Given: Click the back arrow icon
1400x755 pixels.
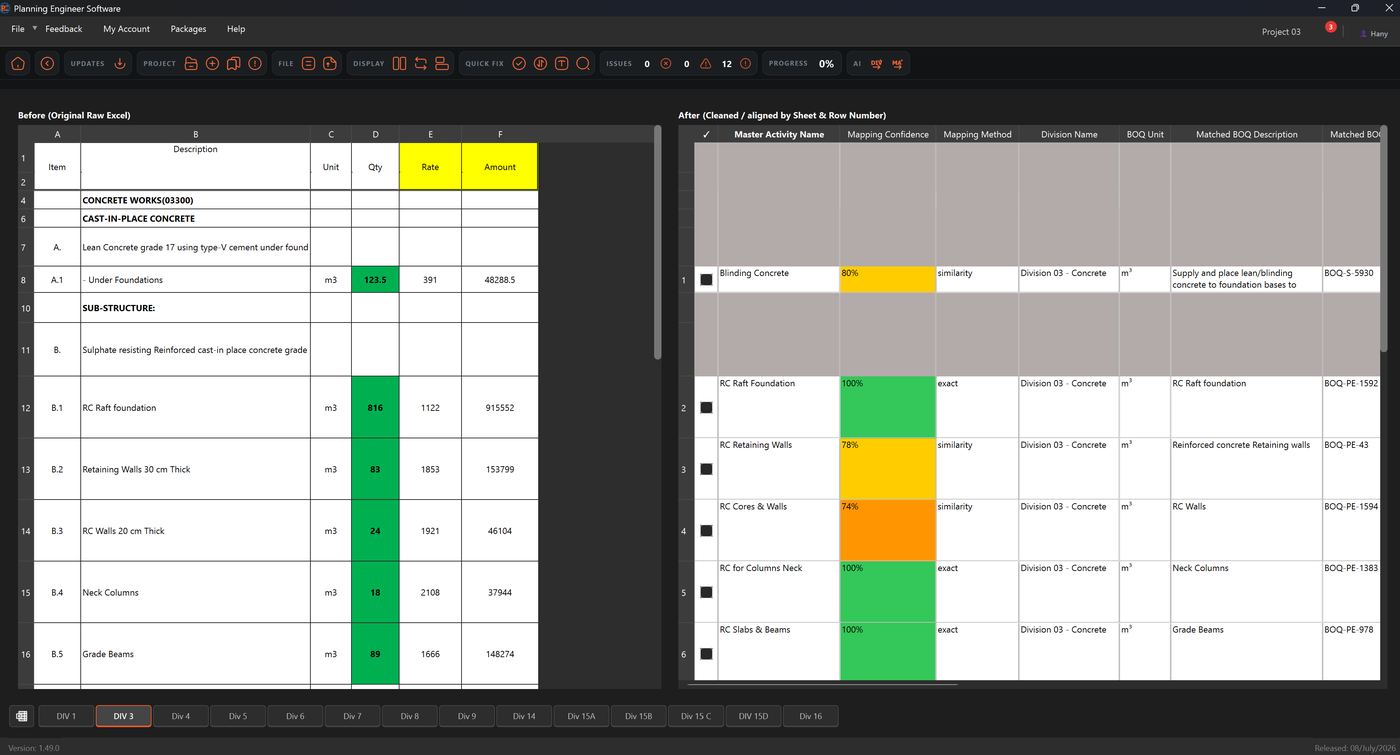Looking at the screenshot, I should pos(47,63).
